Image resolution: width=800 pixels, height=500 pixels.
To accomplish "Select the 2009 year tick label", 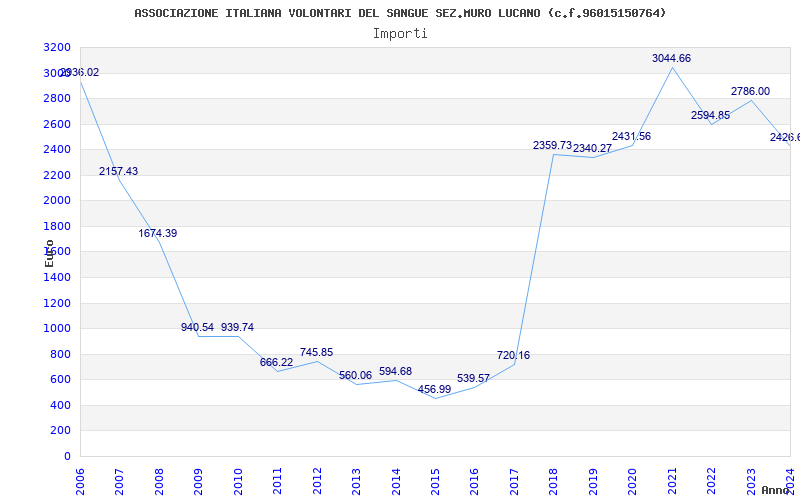I will (x=198, y=482).
